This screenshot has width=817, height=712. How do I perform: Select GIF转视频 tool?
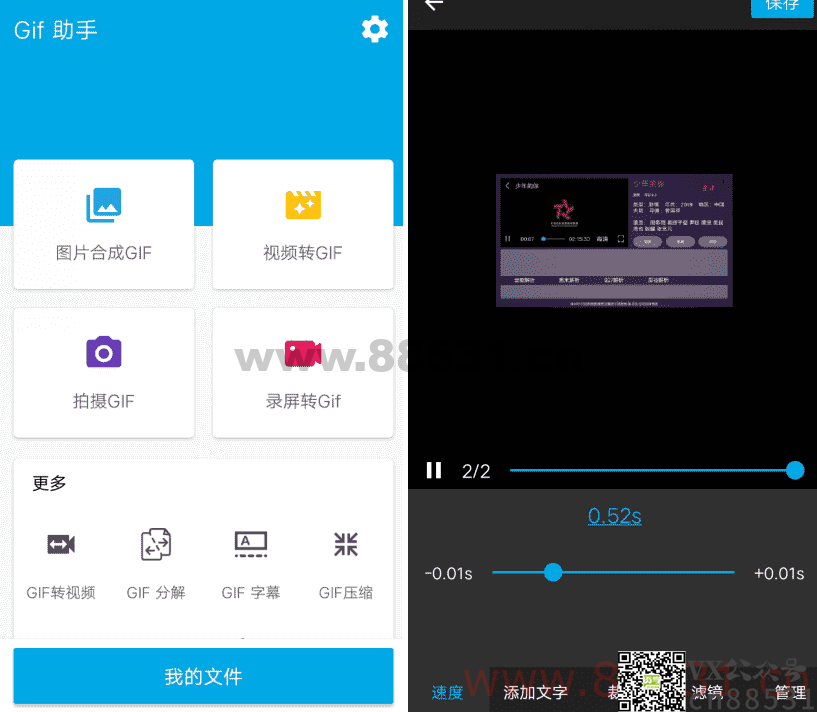click(x=61, y=566)
